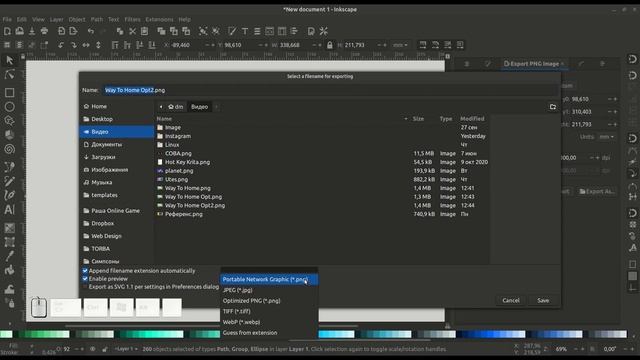
Task: Toggle current layer visibility eye
Action: [93, 349]
